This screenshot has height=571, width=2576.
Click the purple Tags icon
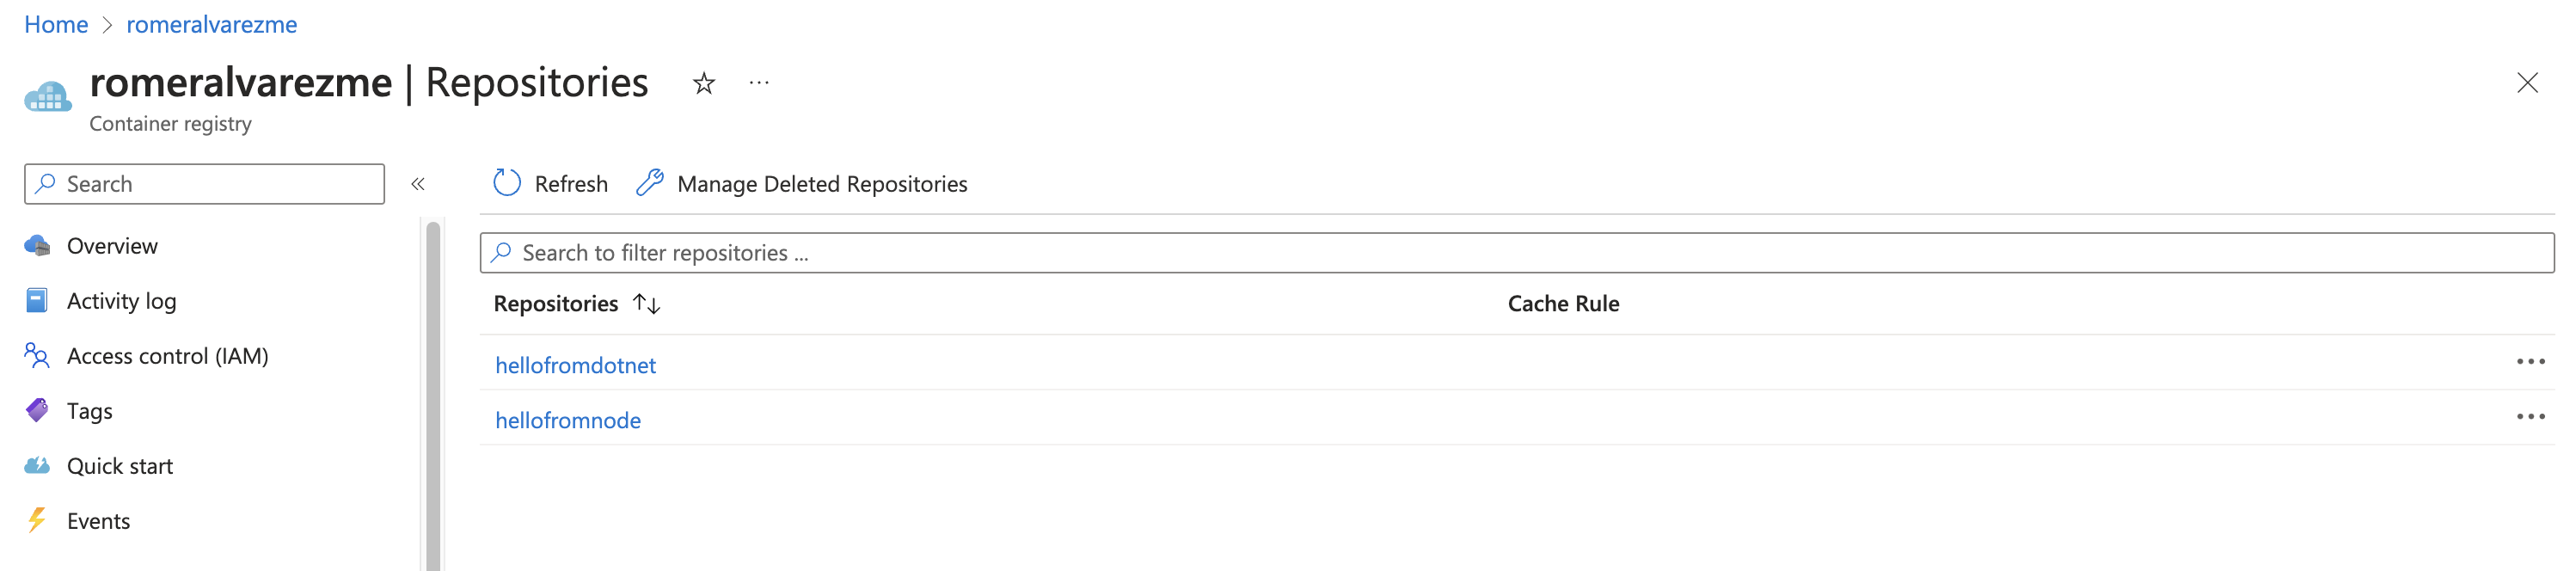[x=37, y=411]
